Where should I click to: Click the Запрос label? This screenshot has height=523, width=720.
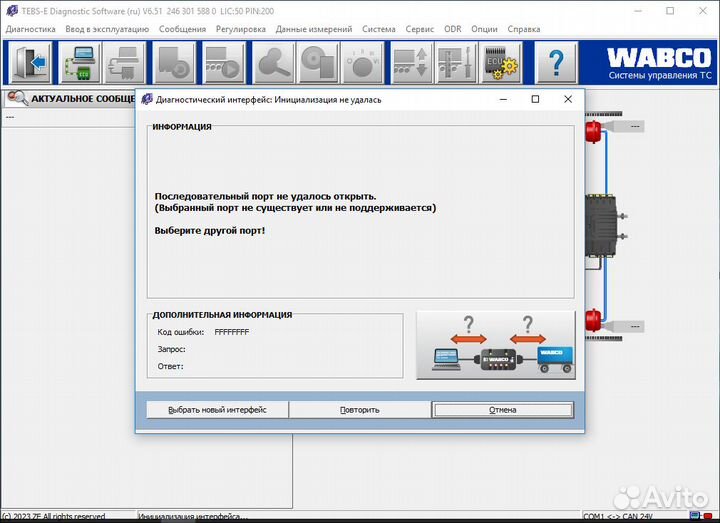click(171, 349)
